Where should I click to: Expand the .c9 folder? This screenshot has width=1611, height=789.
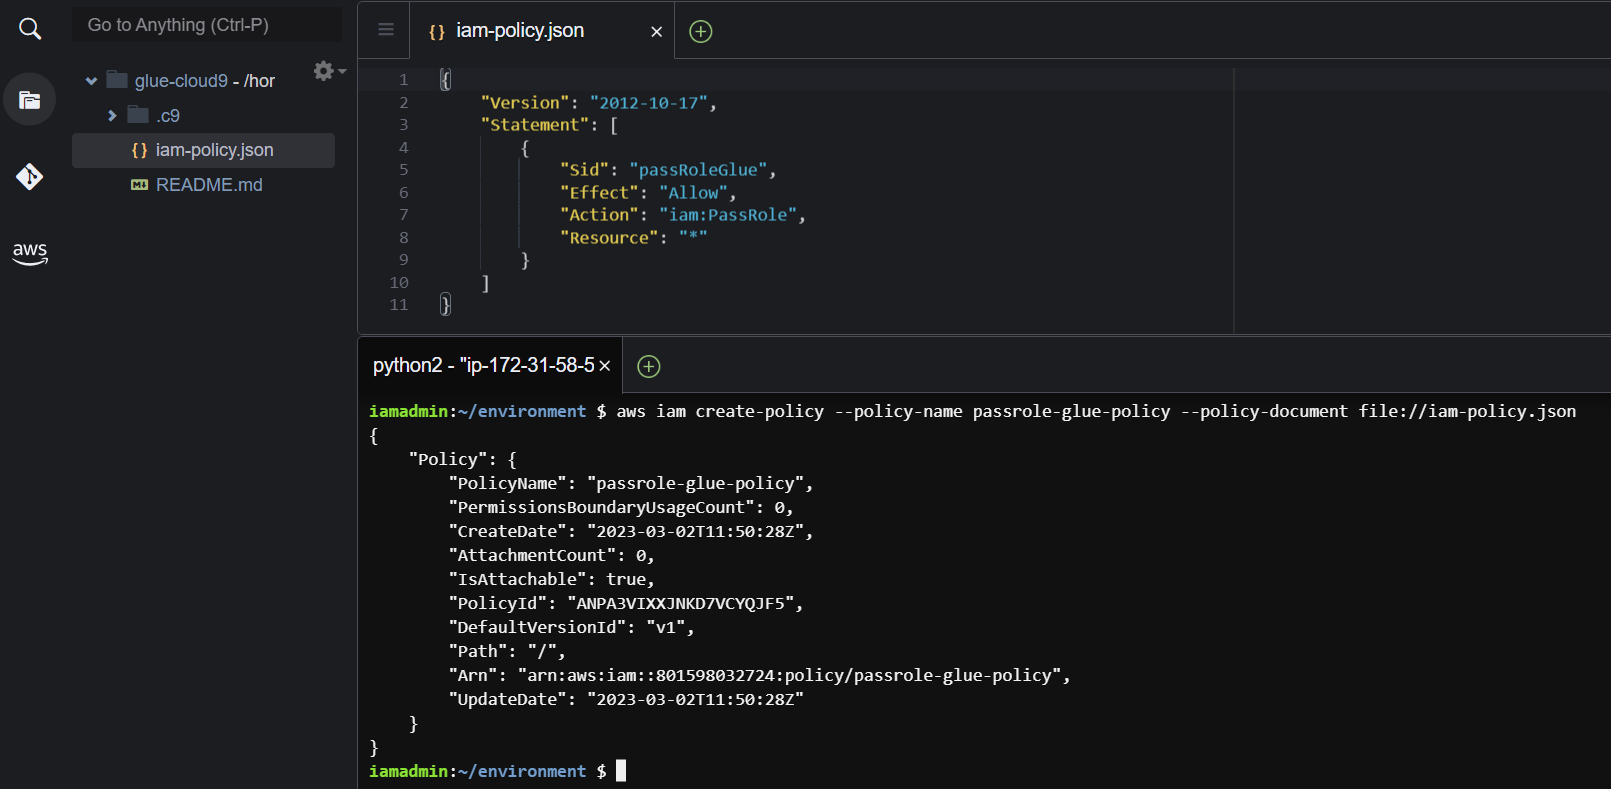click(112, 116)
